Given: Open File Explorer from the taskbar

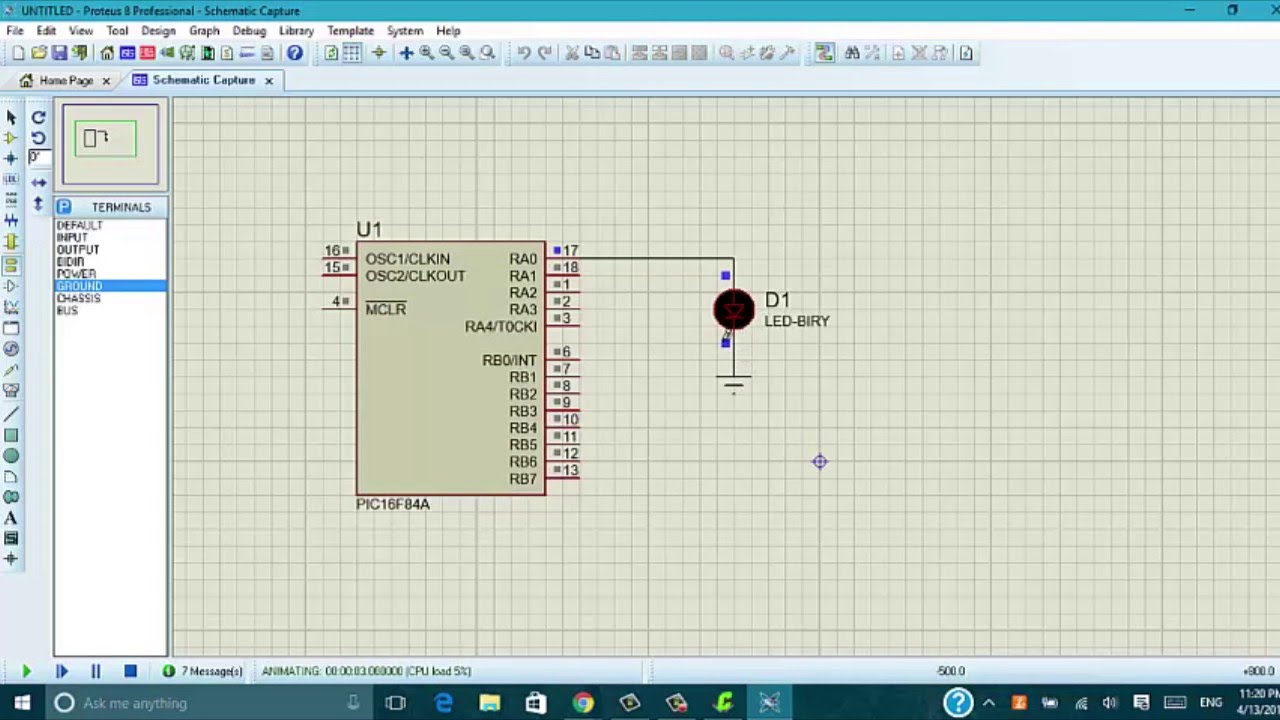Looking at the screenshot, I should click(489, 703).
